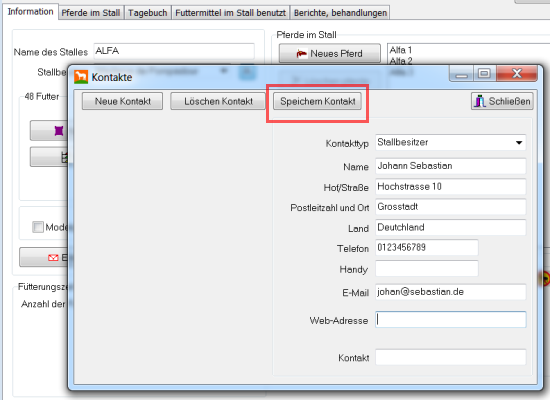Click the Neue Kontakt button
The image size is (550, 400).
click(x=122, y=101)
